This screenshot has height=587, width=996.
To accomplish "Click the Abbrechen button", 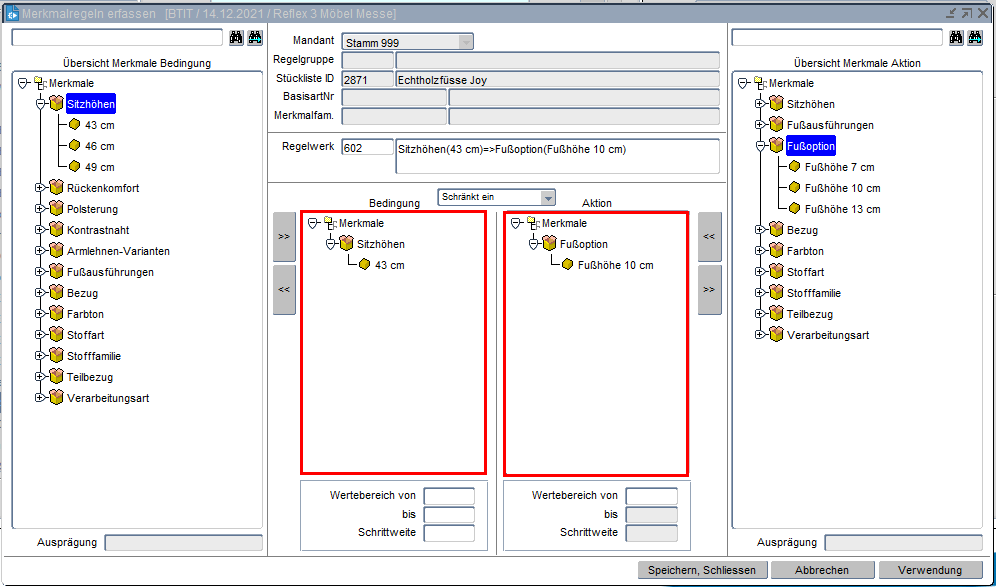I will [822, 570].
